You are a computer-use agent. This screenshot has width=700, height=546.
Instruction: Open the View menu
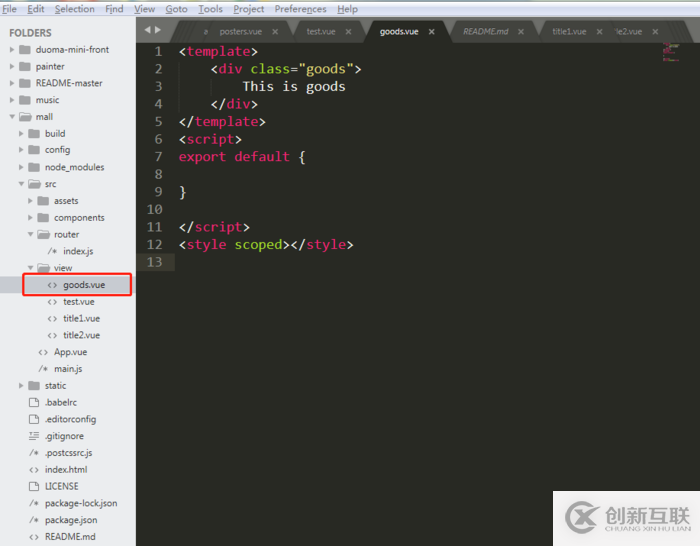145,9
